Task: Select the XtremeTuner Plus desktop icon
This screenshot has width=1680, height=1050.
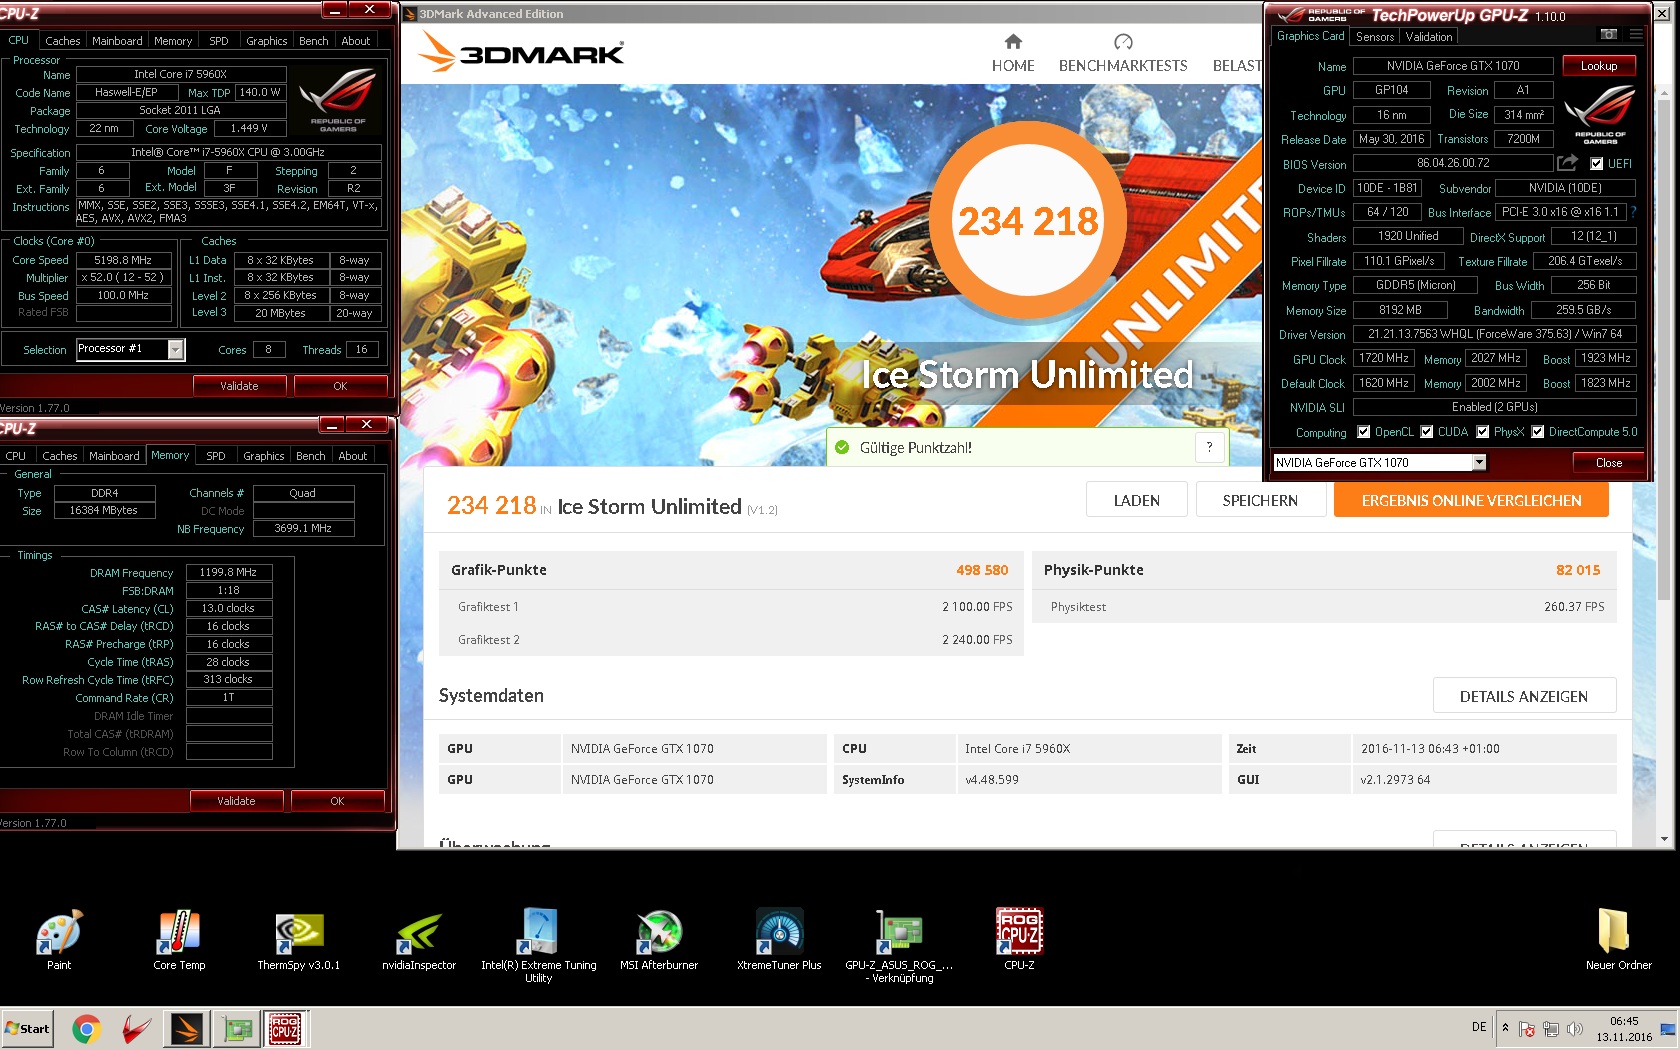Action: (779, 940)
